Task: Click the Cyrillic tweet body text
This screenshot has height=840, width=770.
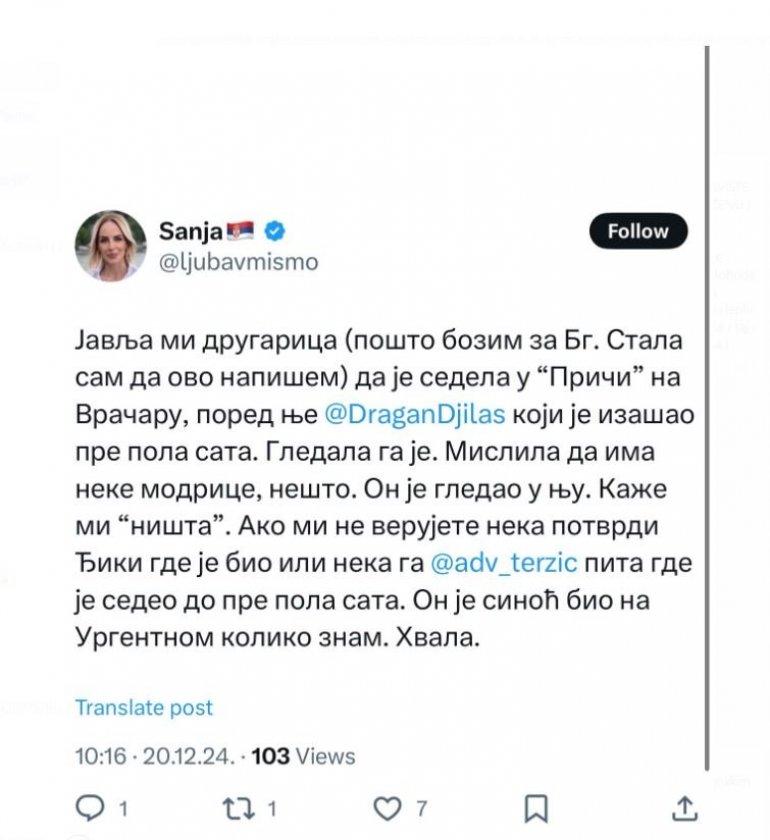Action: (380, 489)
